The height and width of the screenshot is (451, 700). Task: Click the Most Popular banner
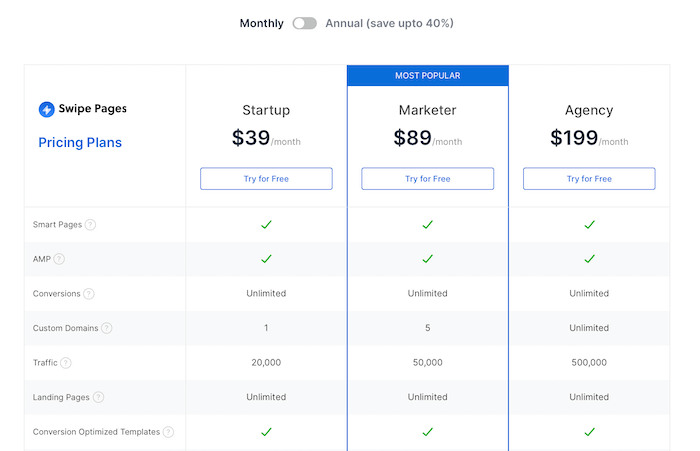click(x=428, y=76)
